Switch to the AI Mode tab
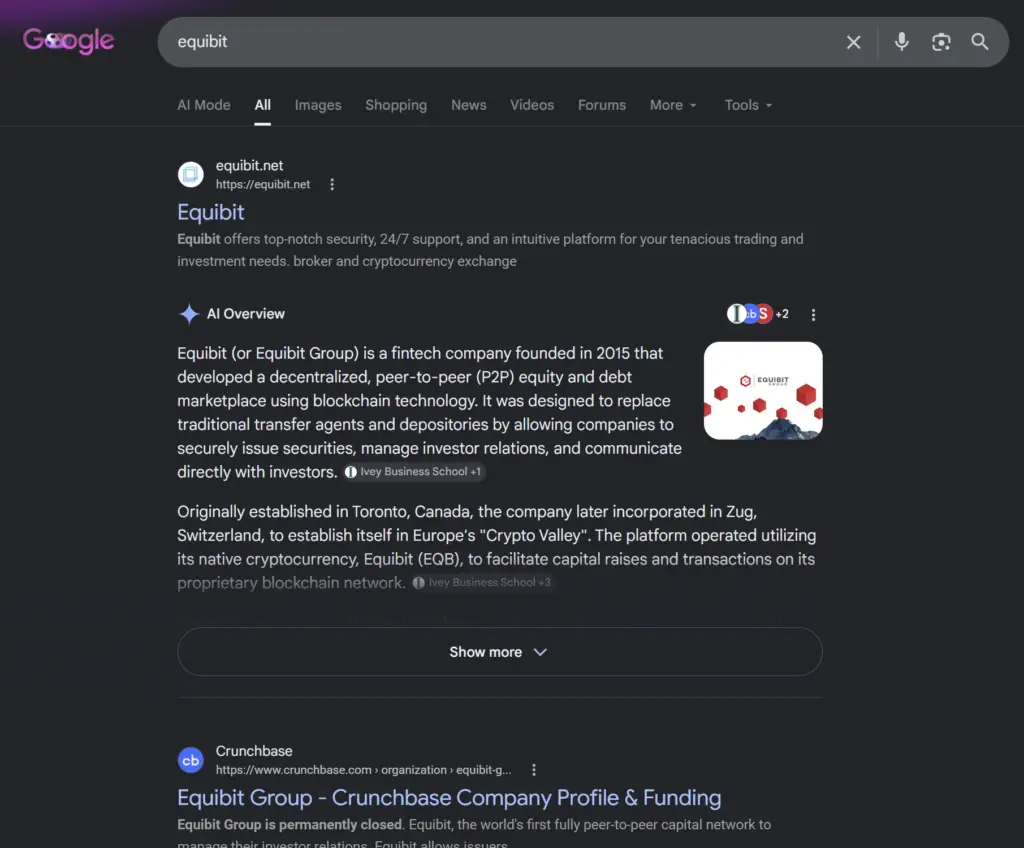 click(x=204, y=105)
